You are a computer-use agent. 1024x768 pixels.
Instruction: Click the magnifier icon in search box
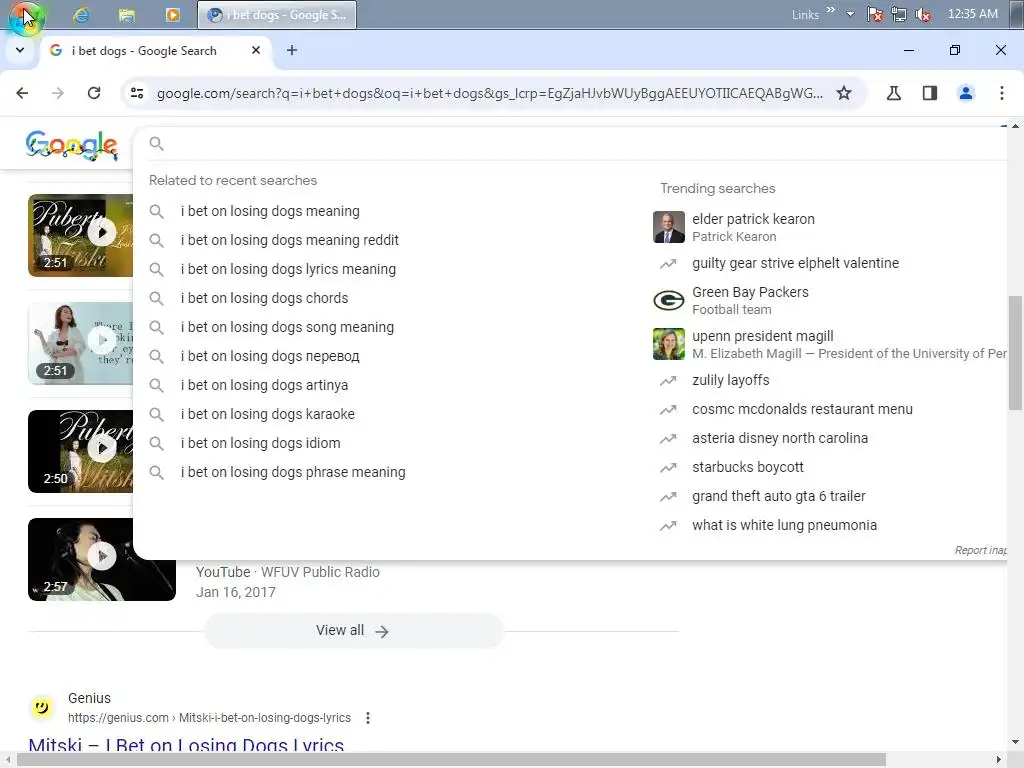tap(157, 144)
